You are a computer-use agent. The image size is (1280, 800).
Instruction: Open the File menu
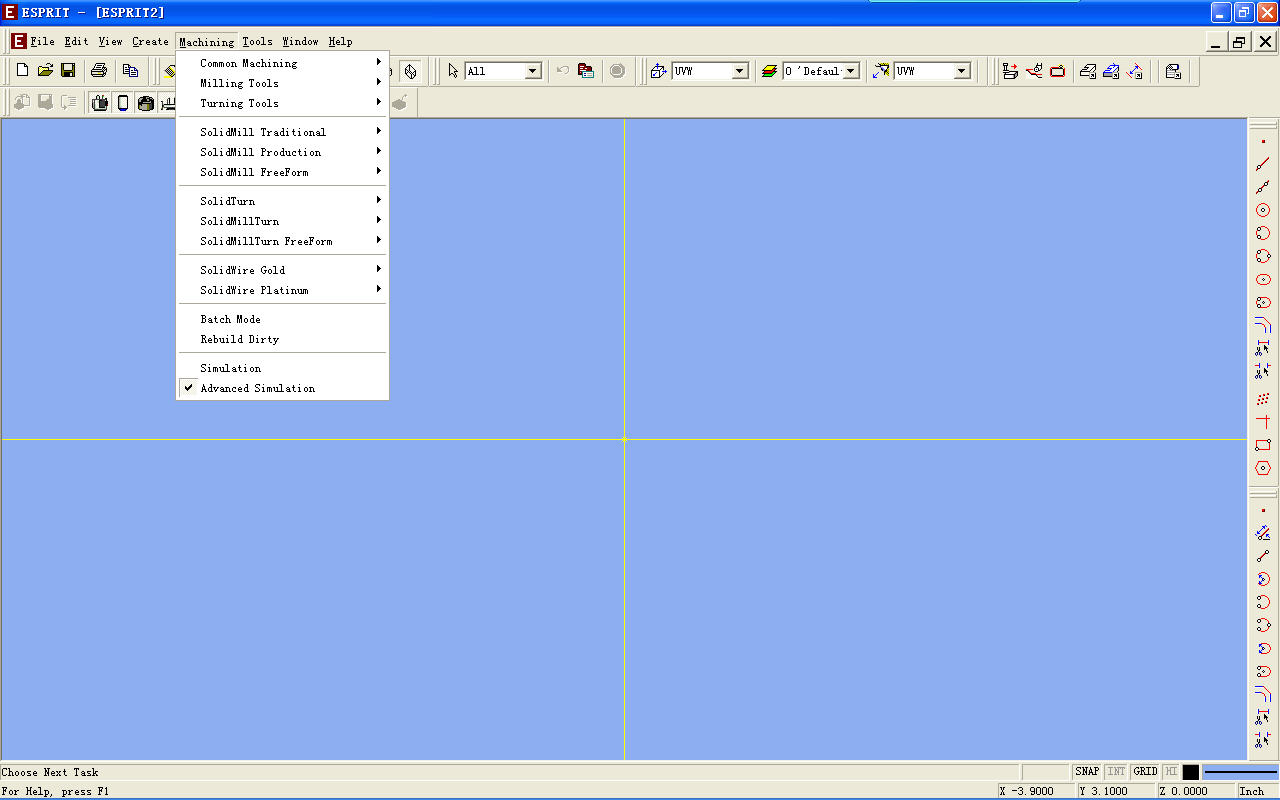pos(43,42)
